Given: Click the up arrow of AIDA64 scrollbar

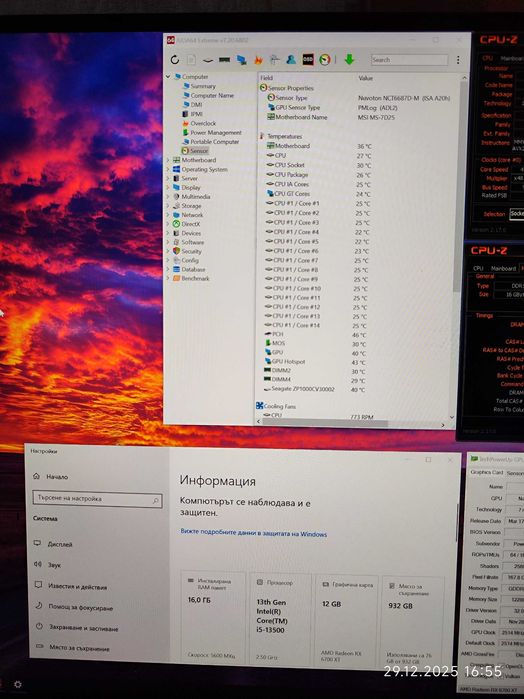Looking at the screenshot, I should [464, 78].
